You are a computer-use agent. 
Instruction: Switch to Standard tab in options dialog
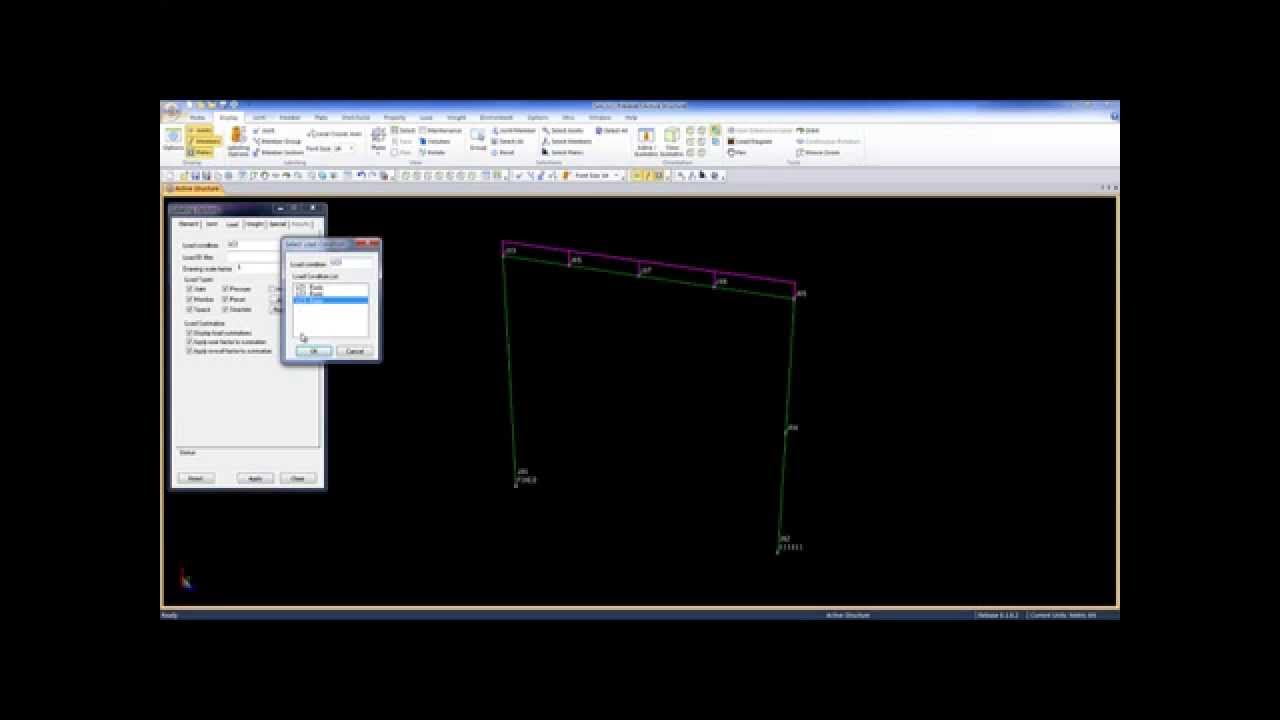tap(188, 224)
